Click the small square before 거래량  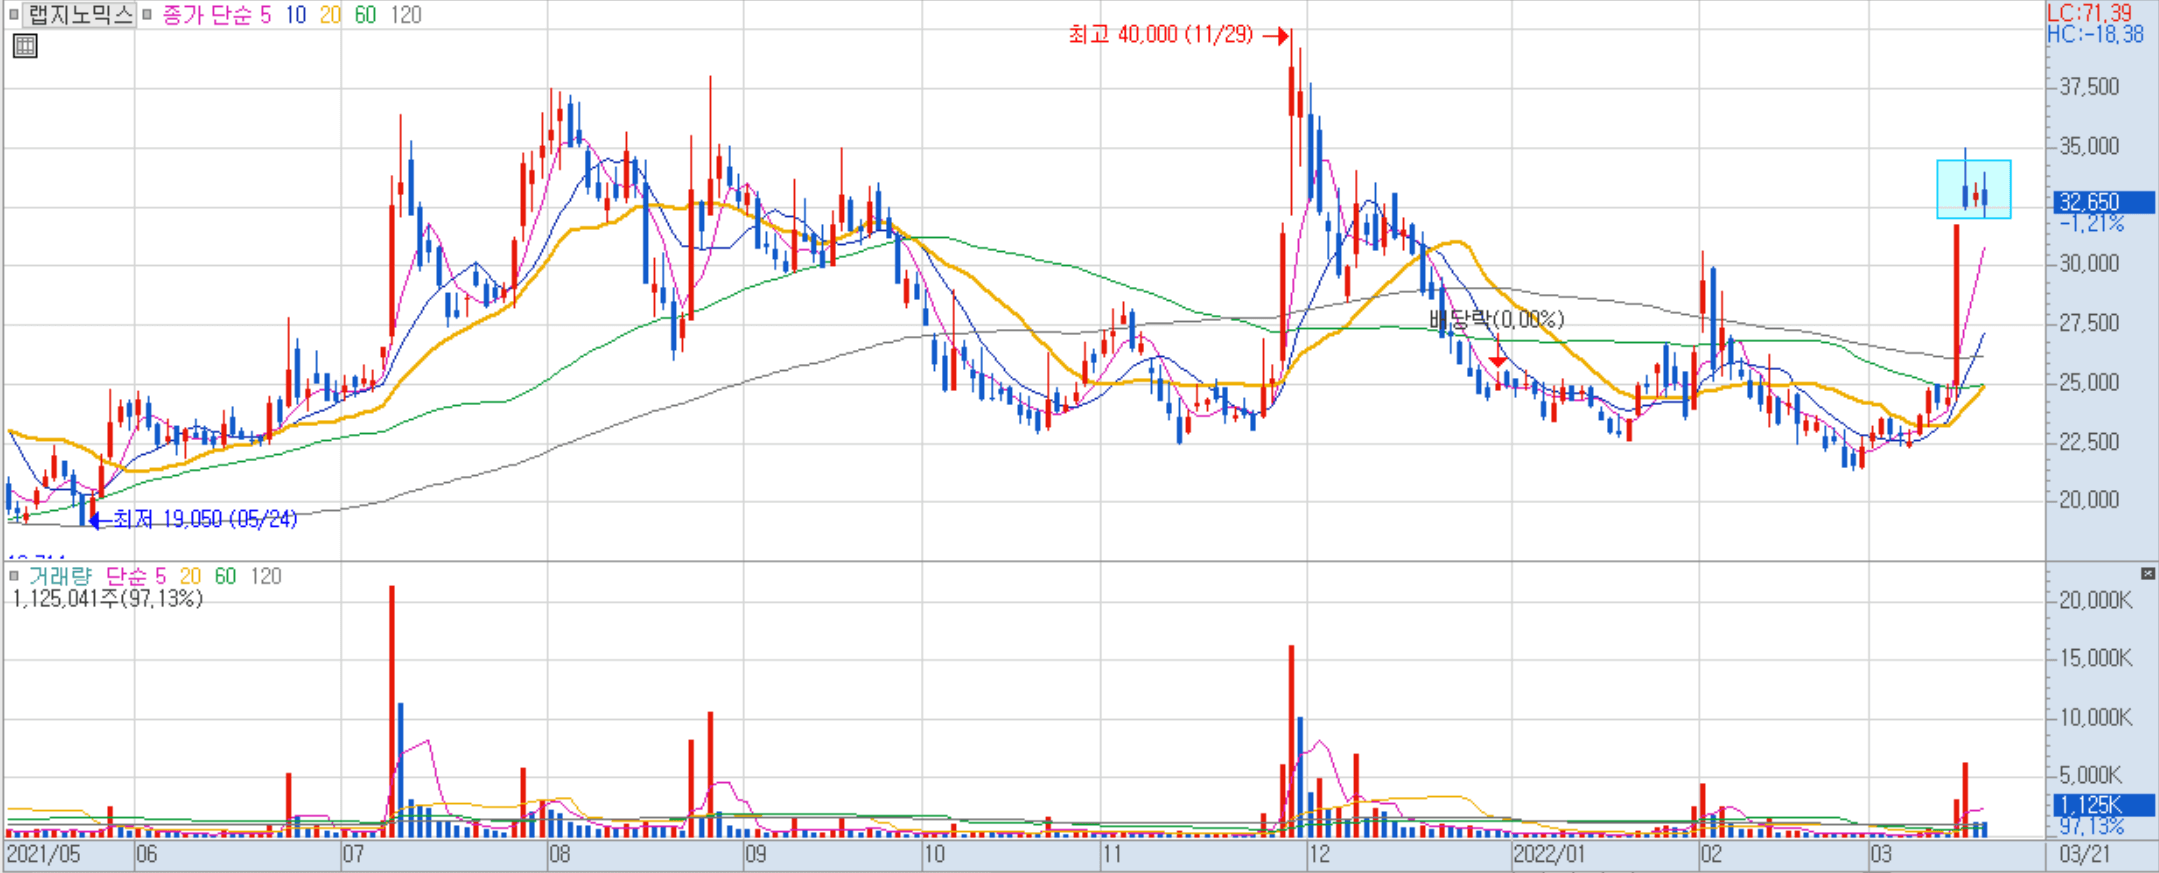click(13, 576)
